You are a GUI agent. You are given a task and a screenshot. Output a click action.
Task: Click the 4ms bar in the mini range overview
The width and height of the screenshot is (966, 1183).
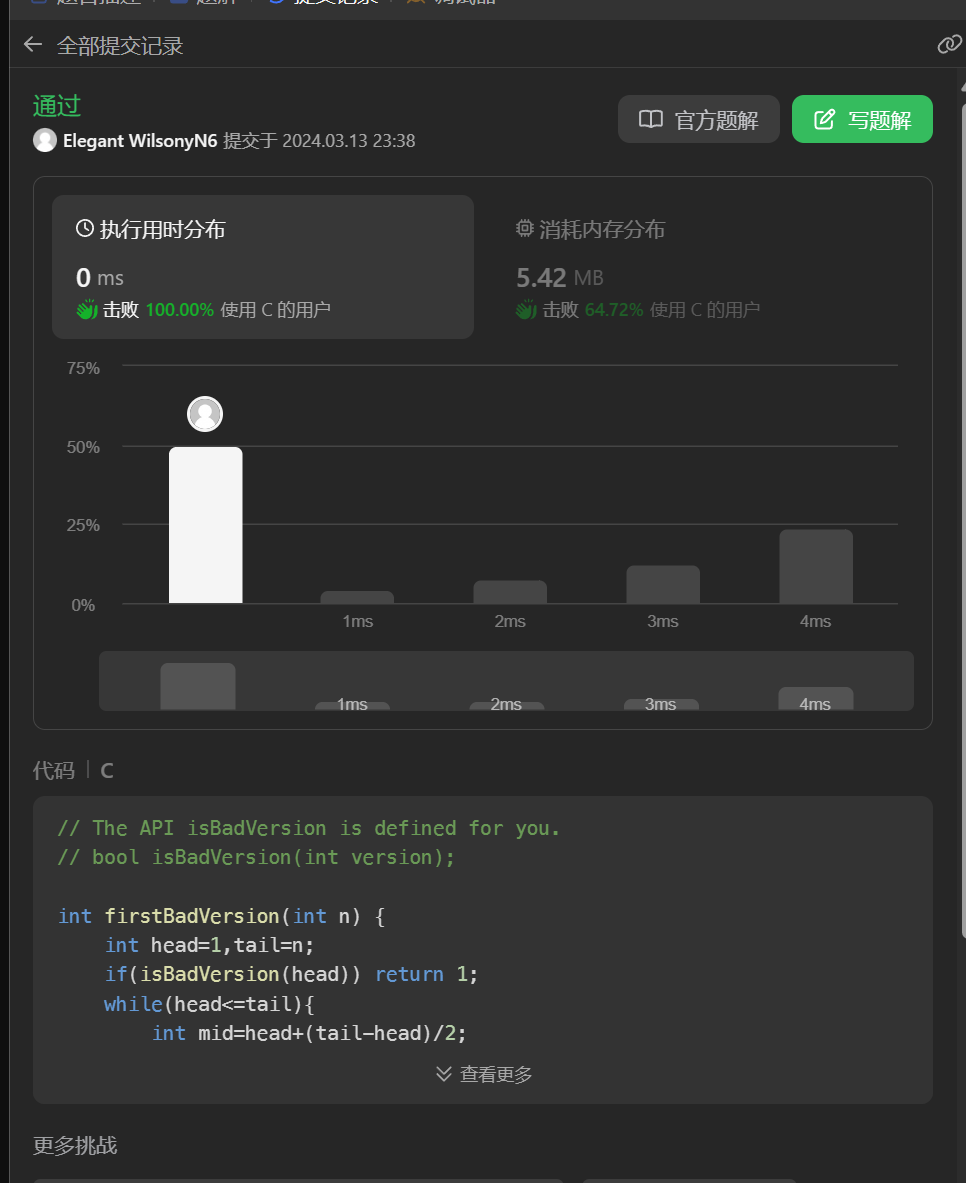(815, 698)
